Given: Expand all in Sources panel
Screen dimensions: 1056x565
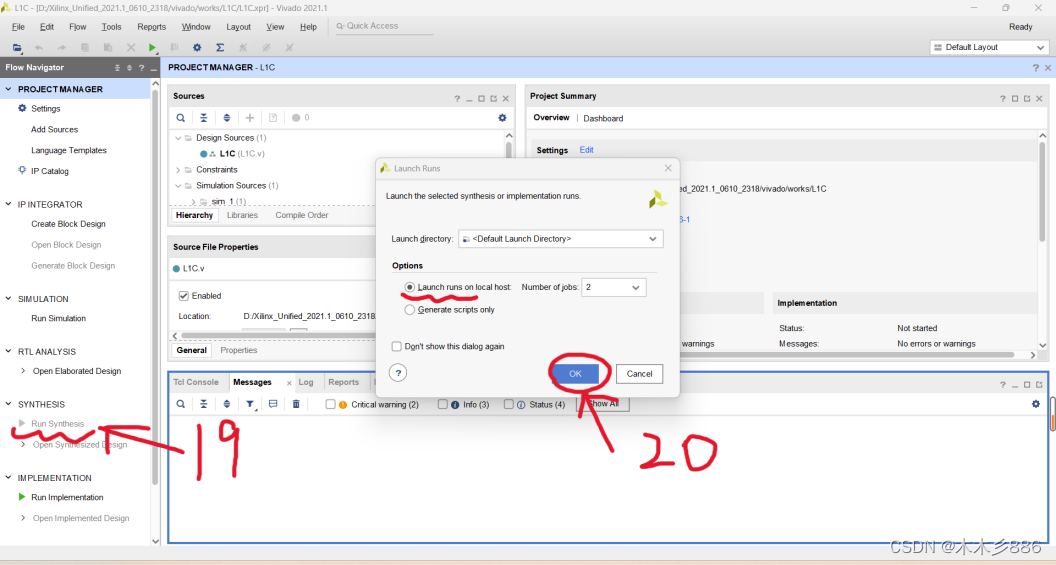Looking at the screenshot, I should pyautogui.click(x=226, y=118).
